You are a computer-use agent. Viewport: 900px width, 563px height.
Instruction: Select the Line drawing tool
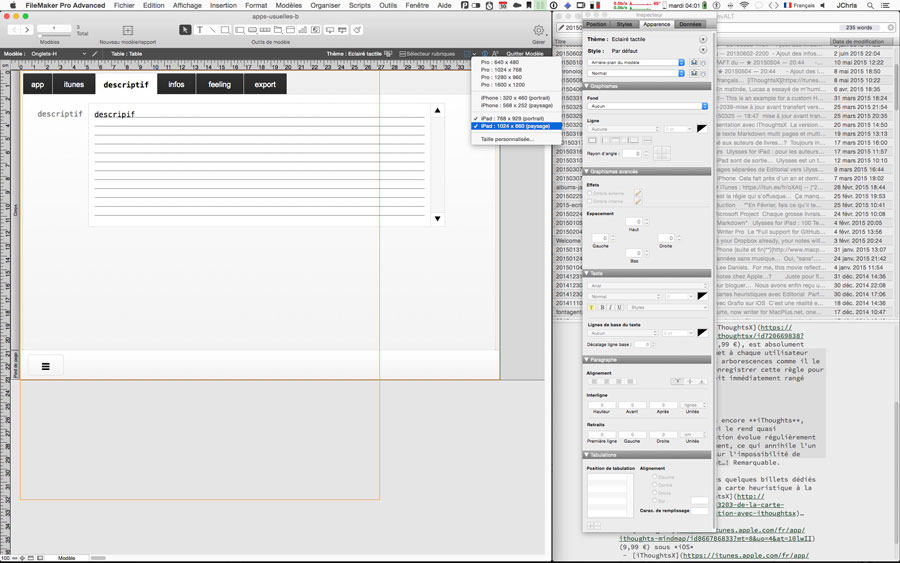point(212,30)
